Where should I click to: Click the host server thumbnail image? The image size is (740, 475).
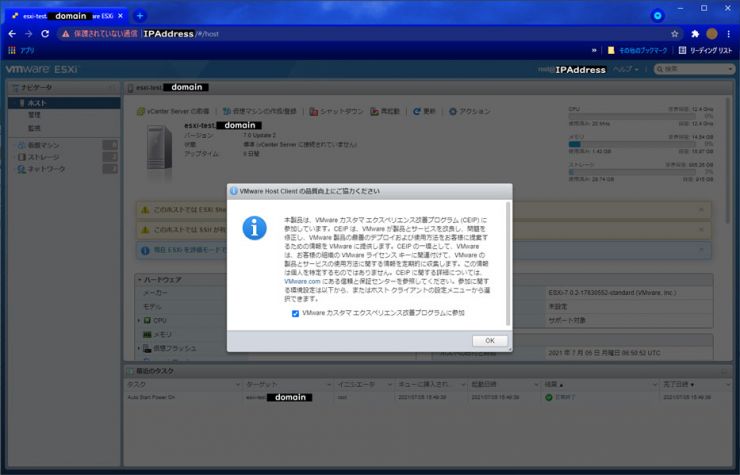(x=159, y=148)
